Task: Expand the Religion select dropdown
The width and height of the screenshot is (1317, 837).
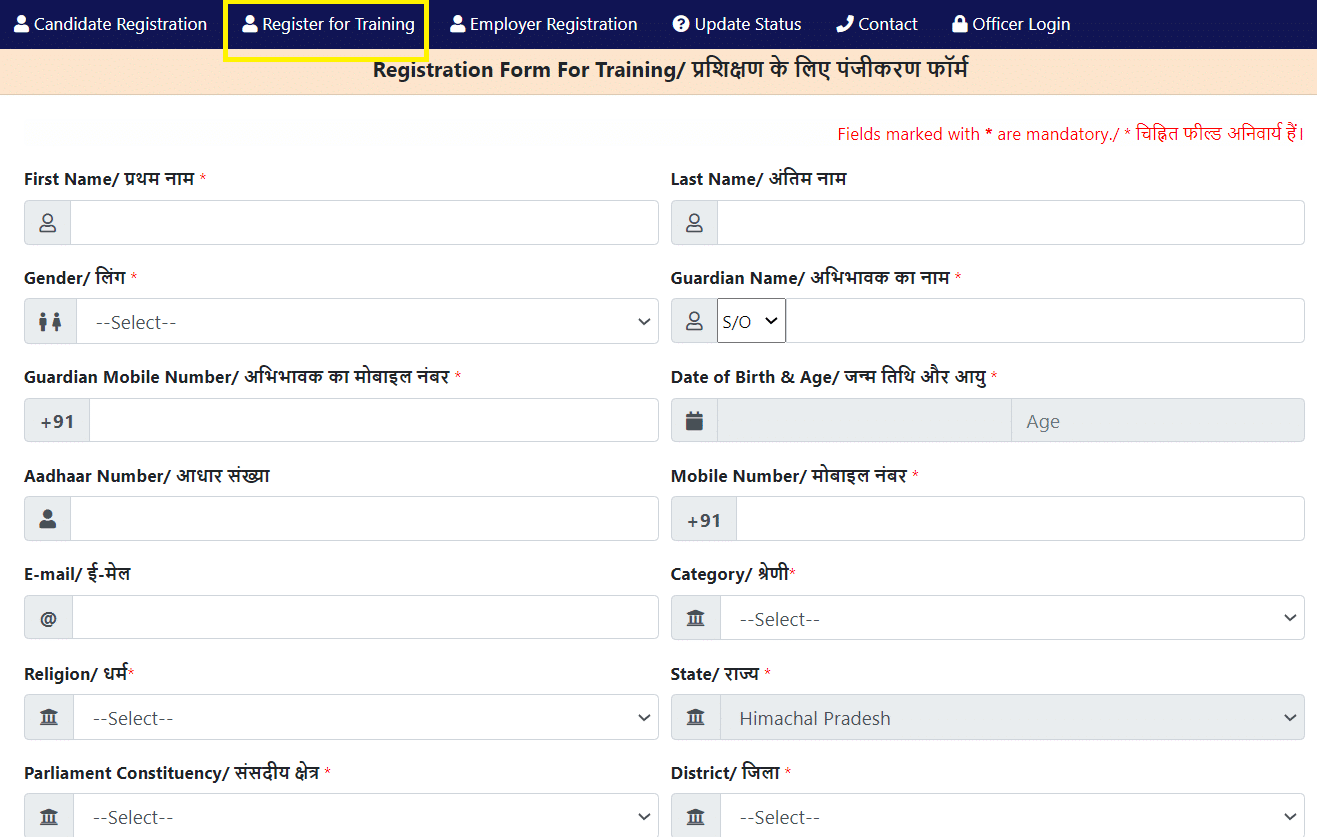Action: (x=365, y=718)
